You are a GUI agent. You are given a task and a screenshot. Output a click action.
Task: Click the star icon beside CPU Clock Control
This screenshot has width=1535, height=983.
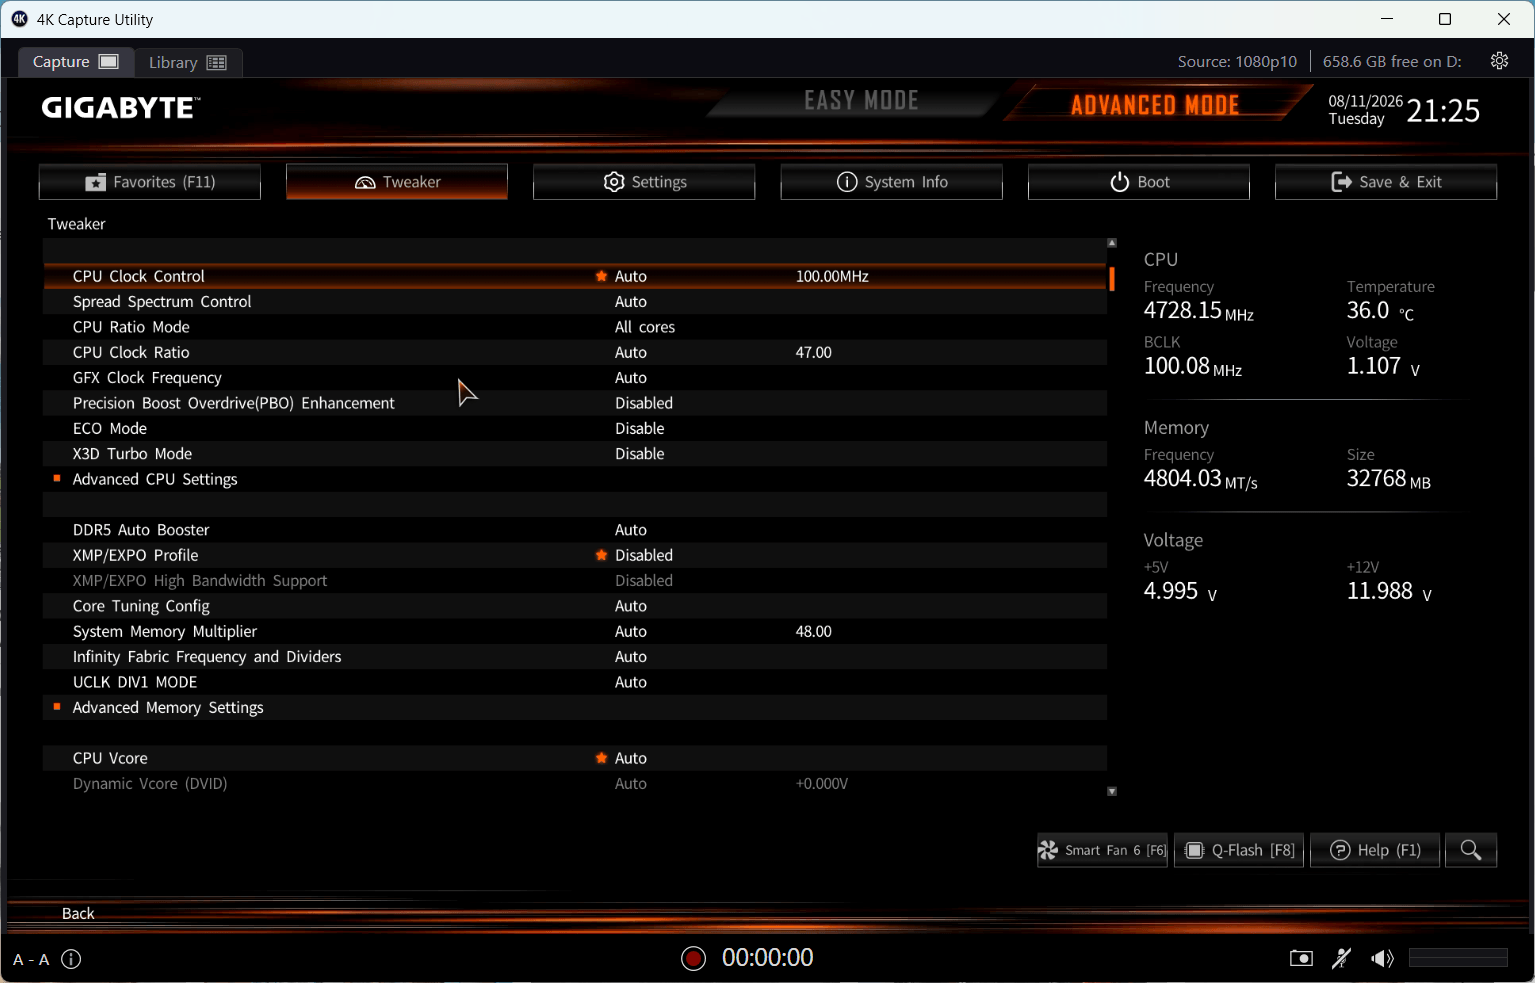(x=601, y=276)
